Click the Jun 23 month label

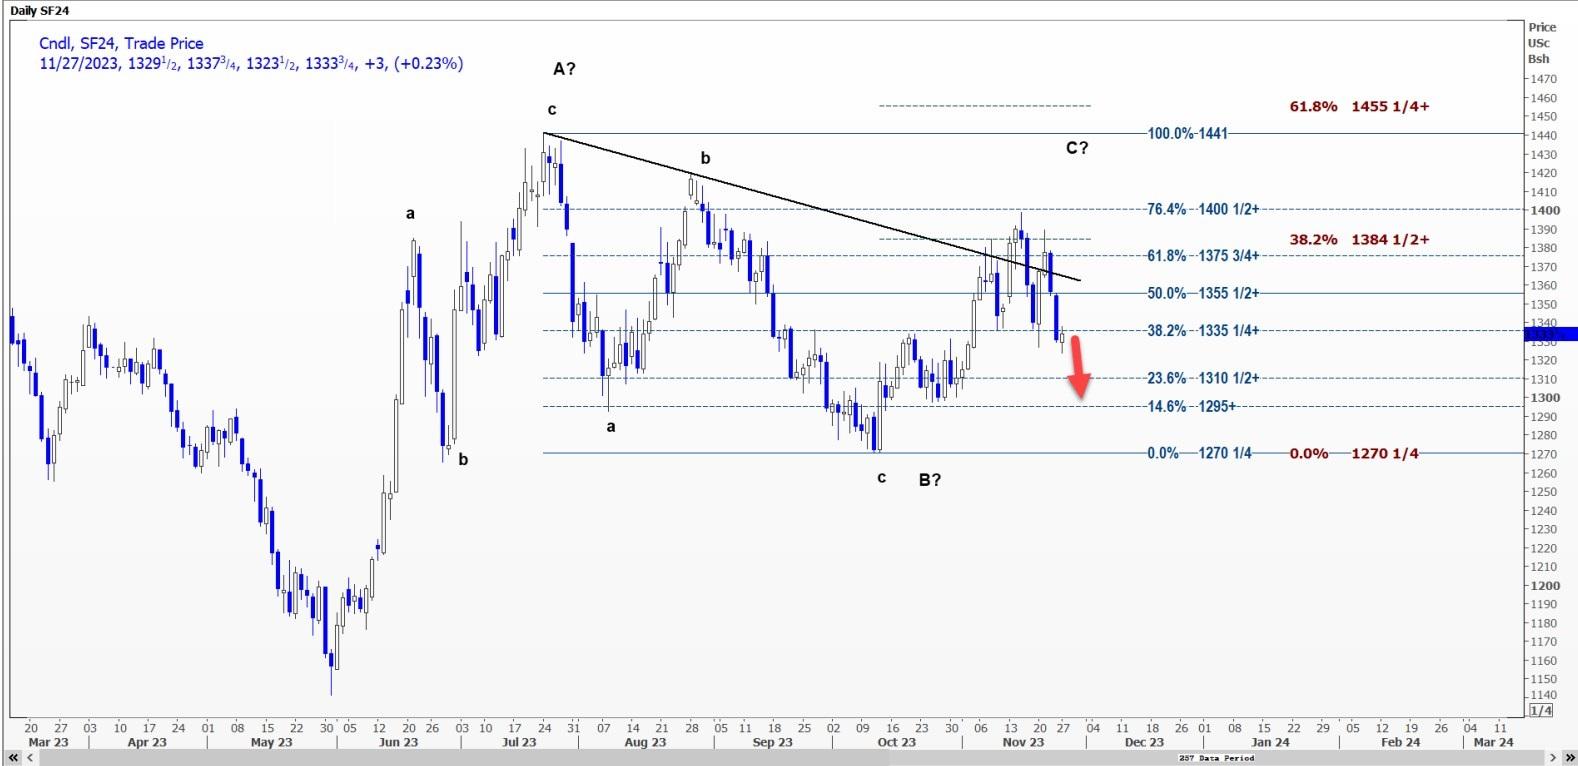(x=399, y=743)
